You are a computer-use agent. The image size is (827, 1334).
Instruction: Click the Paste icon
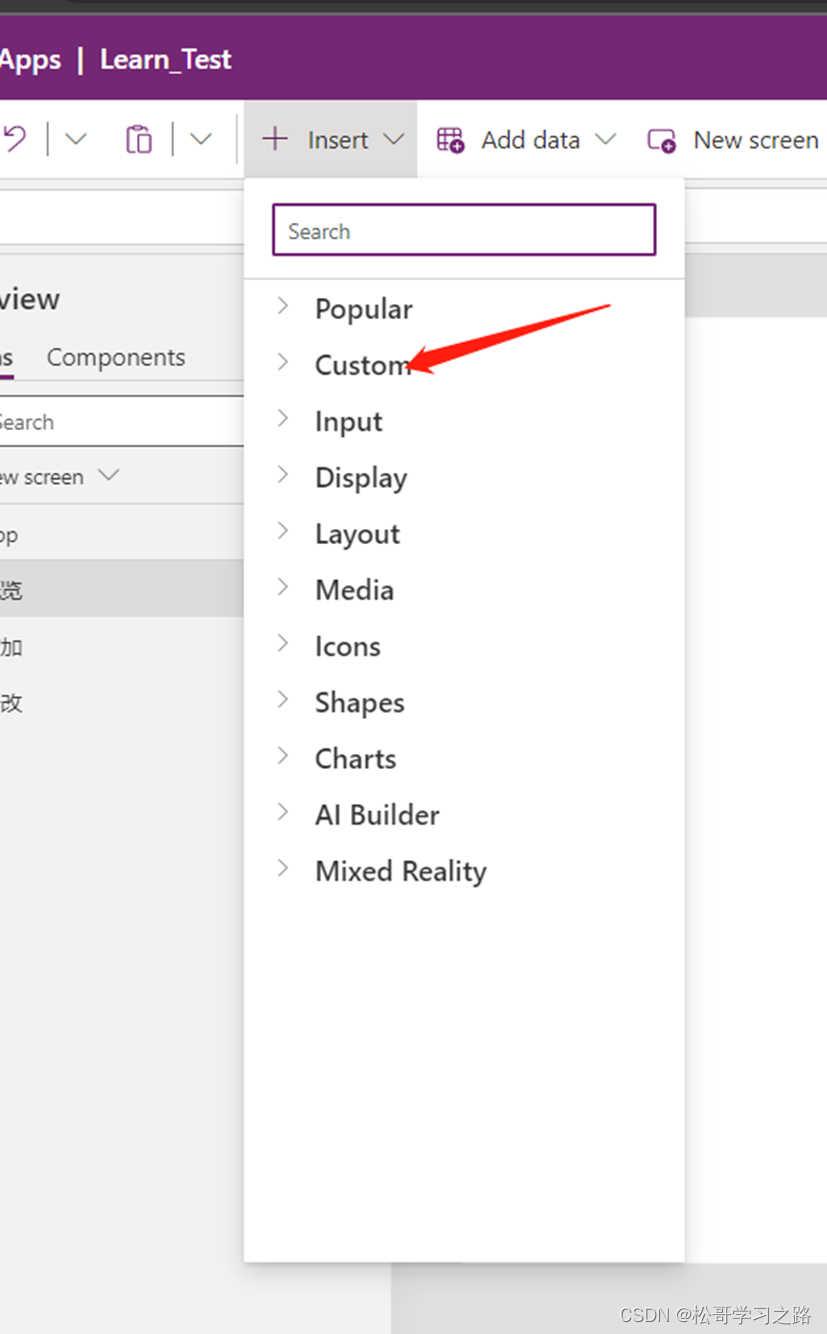pyautogui.click(x=138, y=139)
